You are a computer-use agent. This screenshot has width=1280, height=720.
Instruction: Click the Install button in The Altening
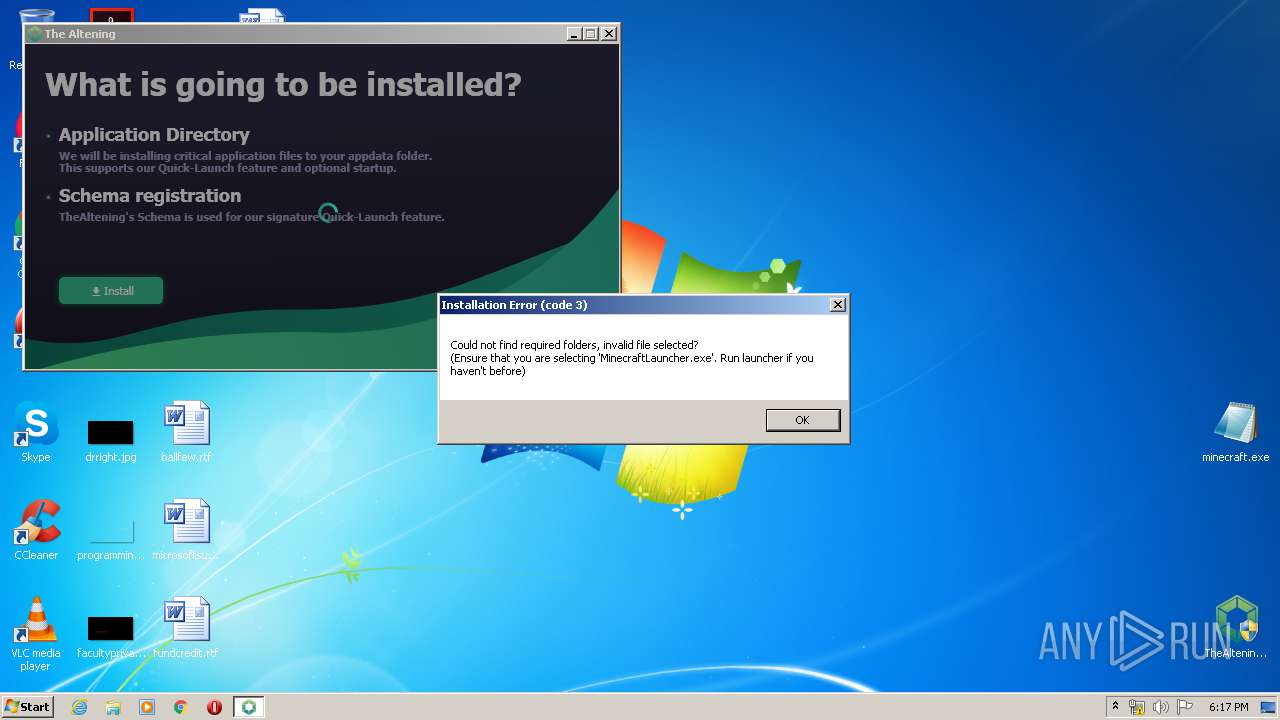pos(111,291)
